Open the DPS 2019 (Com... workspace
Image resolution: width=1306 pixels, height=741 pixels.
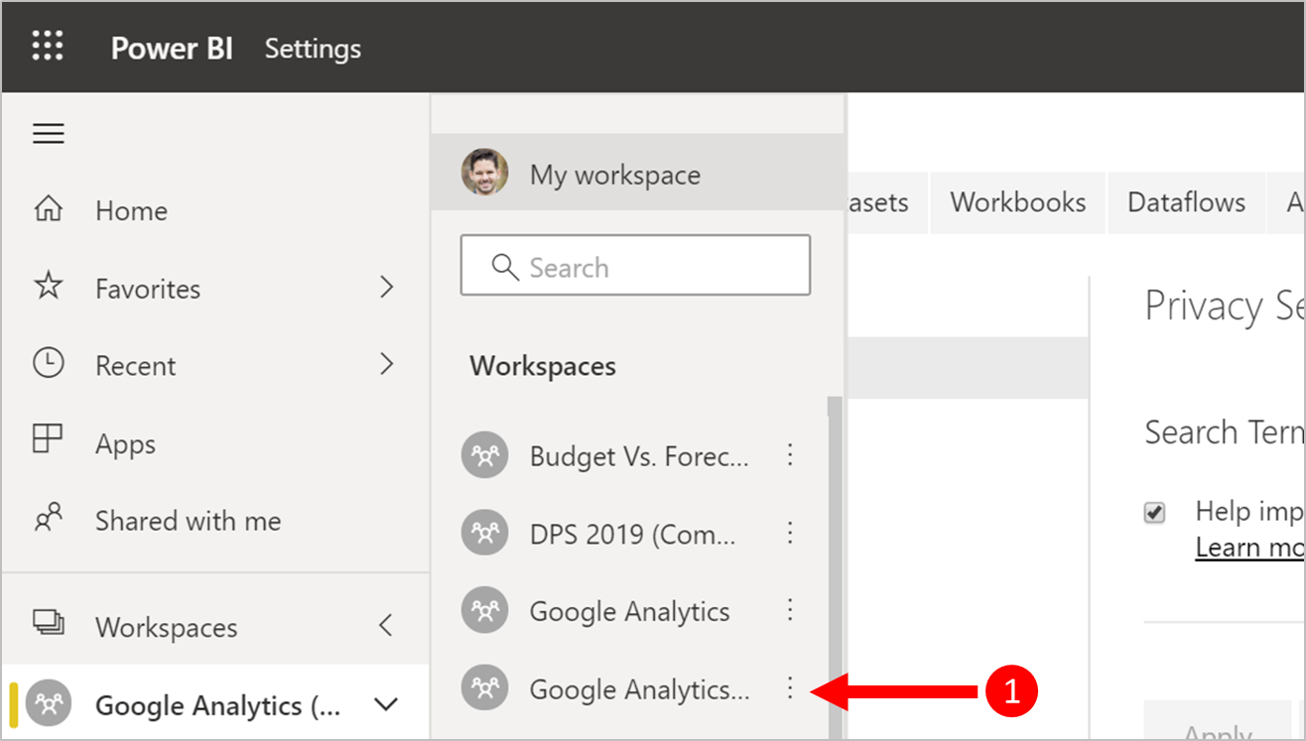tap(632, 534)
